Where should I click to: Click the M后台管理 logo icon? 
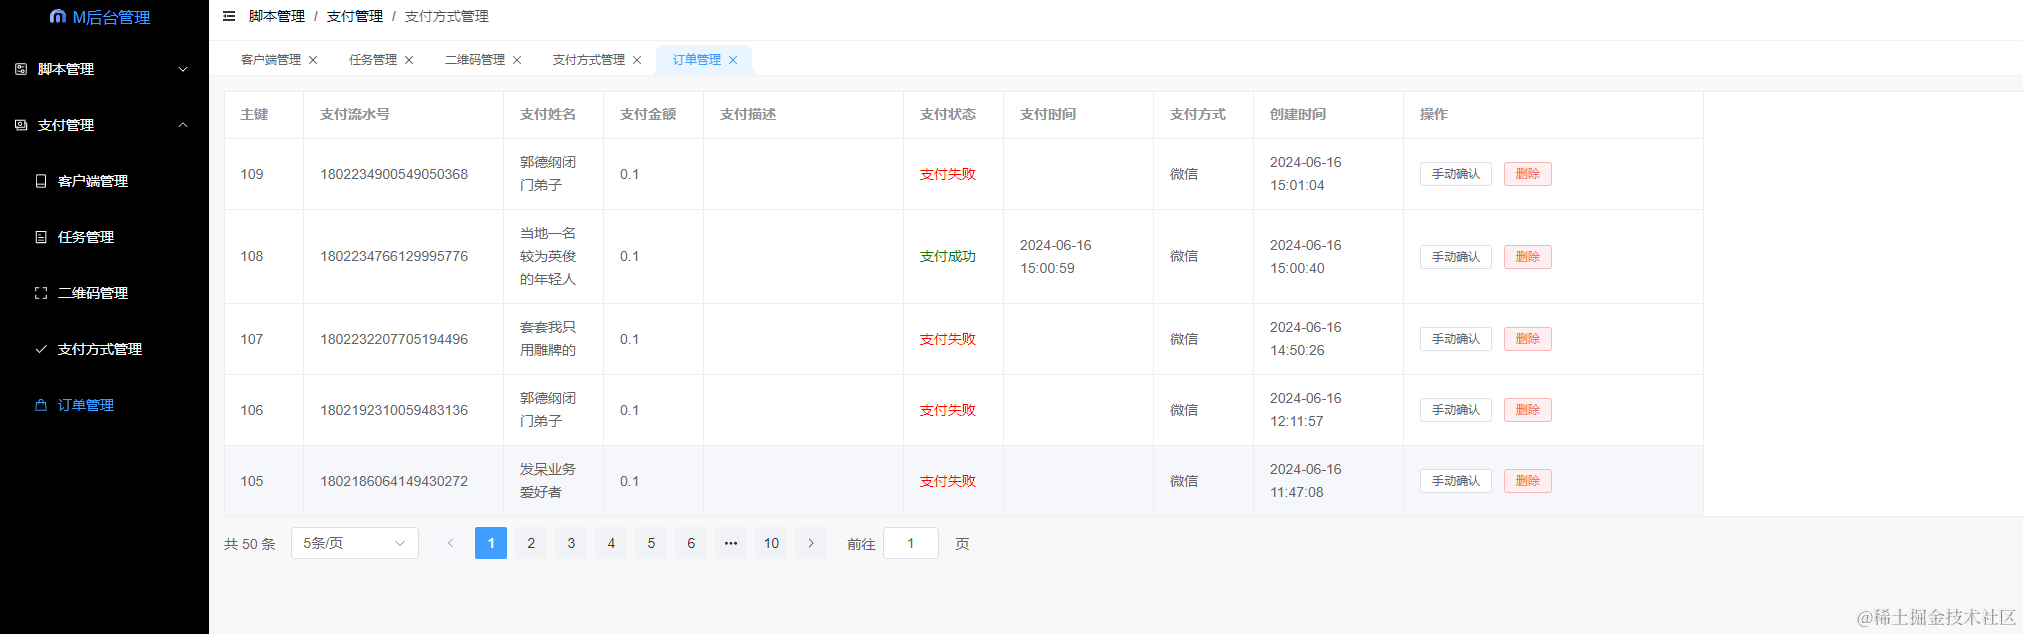click(58, 17)
